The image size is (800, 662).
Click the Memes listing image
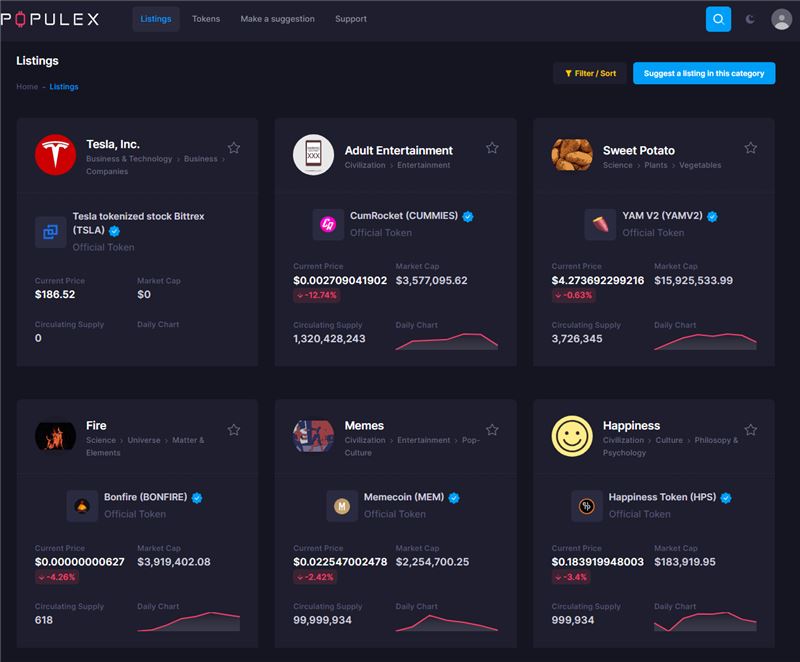point(313,437)
